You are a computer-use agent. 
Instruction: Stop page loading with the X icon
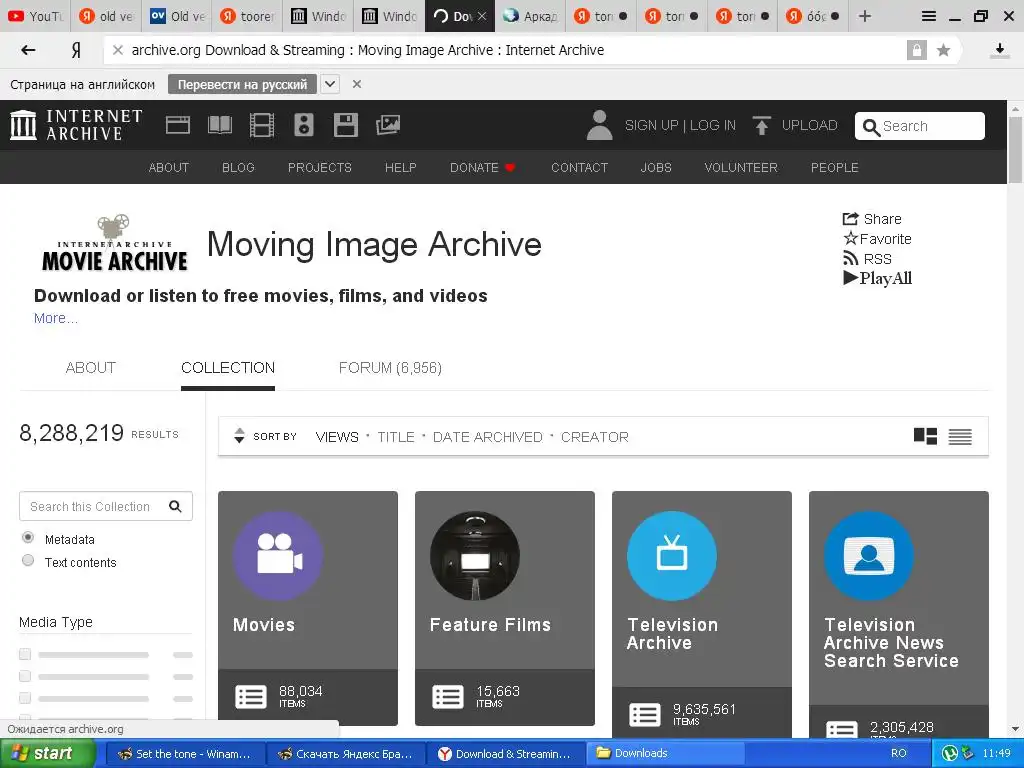pos(118,50)
